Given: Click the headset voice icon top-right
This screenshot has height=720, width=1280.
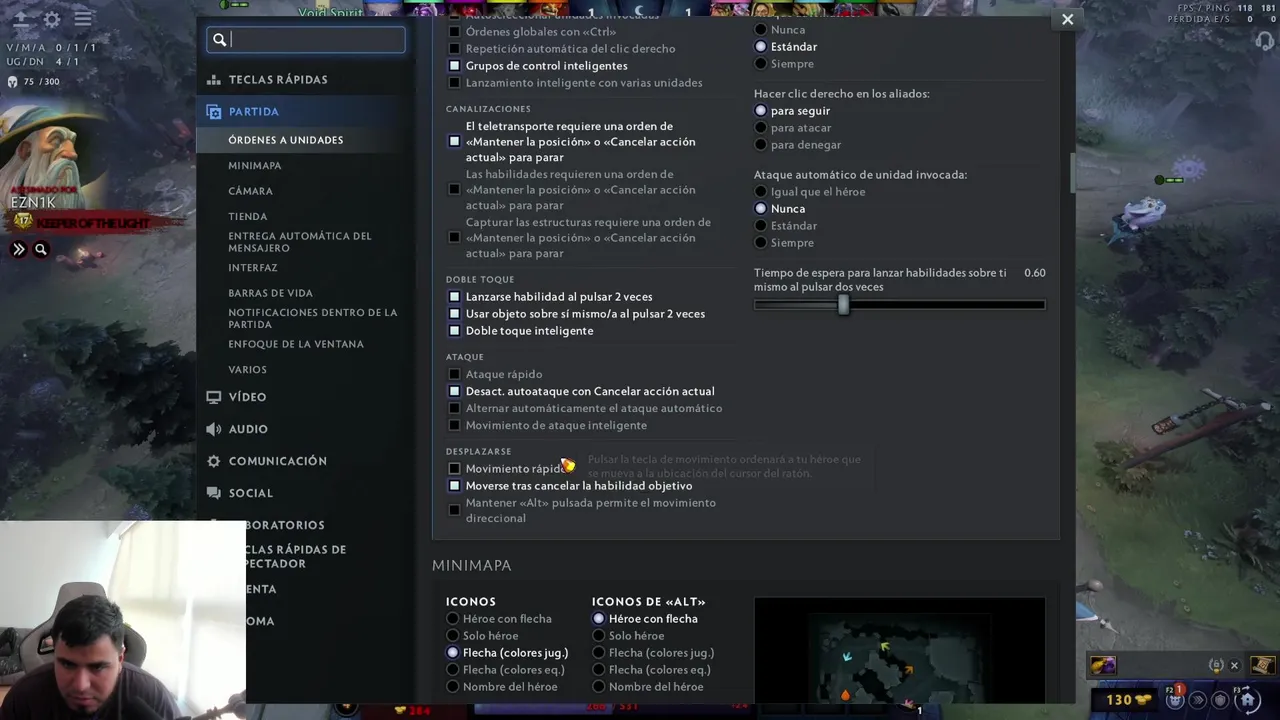Looking at the screenshot, I should [1265, 43].
